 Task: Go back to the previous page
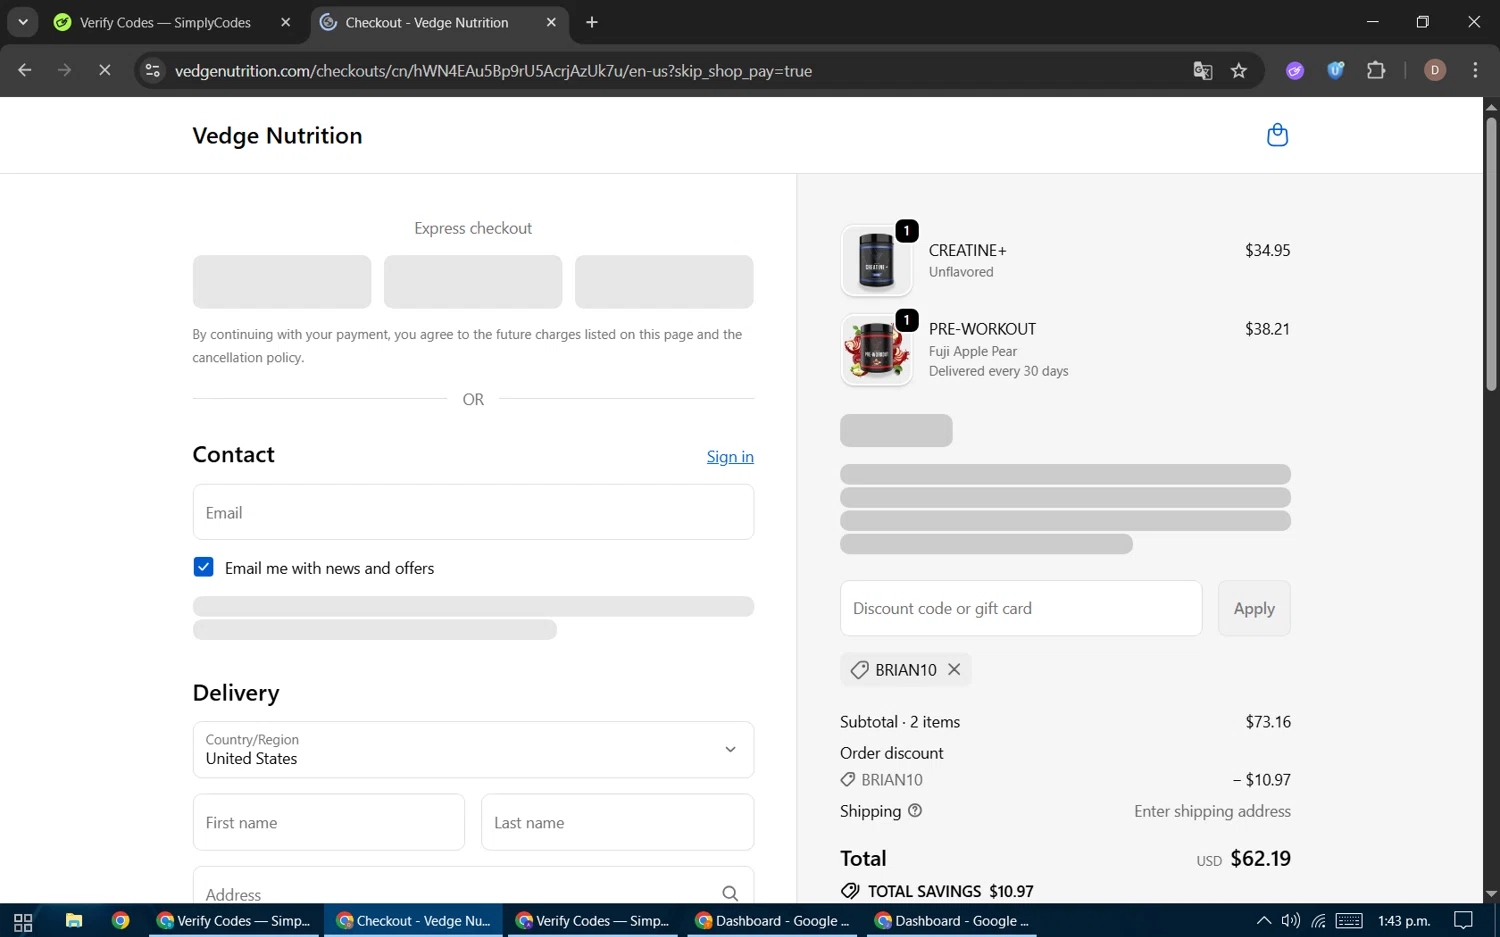tap(25, 70)
